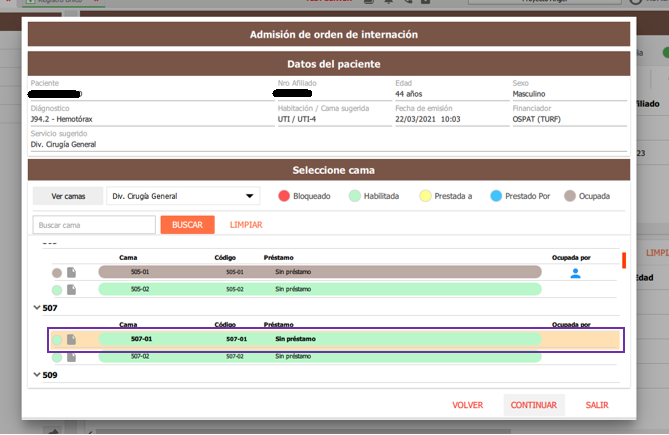Click the blue Prestado Por legend swatch
Screen dimensions: 669x435
tap(496, 196)
